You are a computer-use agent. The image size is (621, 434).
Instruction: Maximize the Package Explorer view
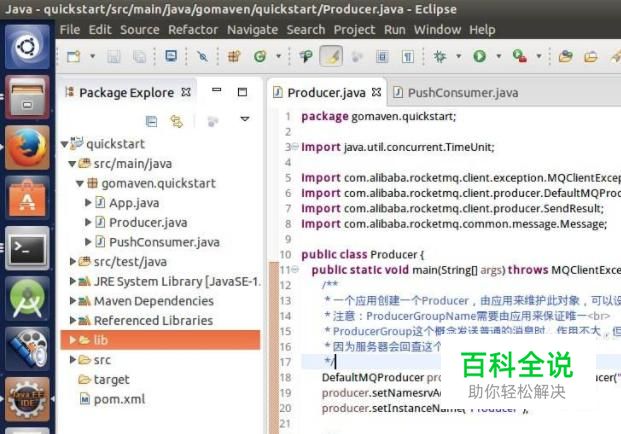tap(242, 92)
